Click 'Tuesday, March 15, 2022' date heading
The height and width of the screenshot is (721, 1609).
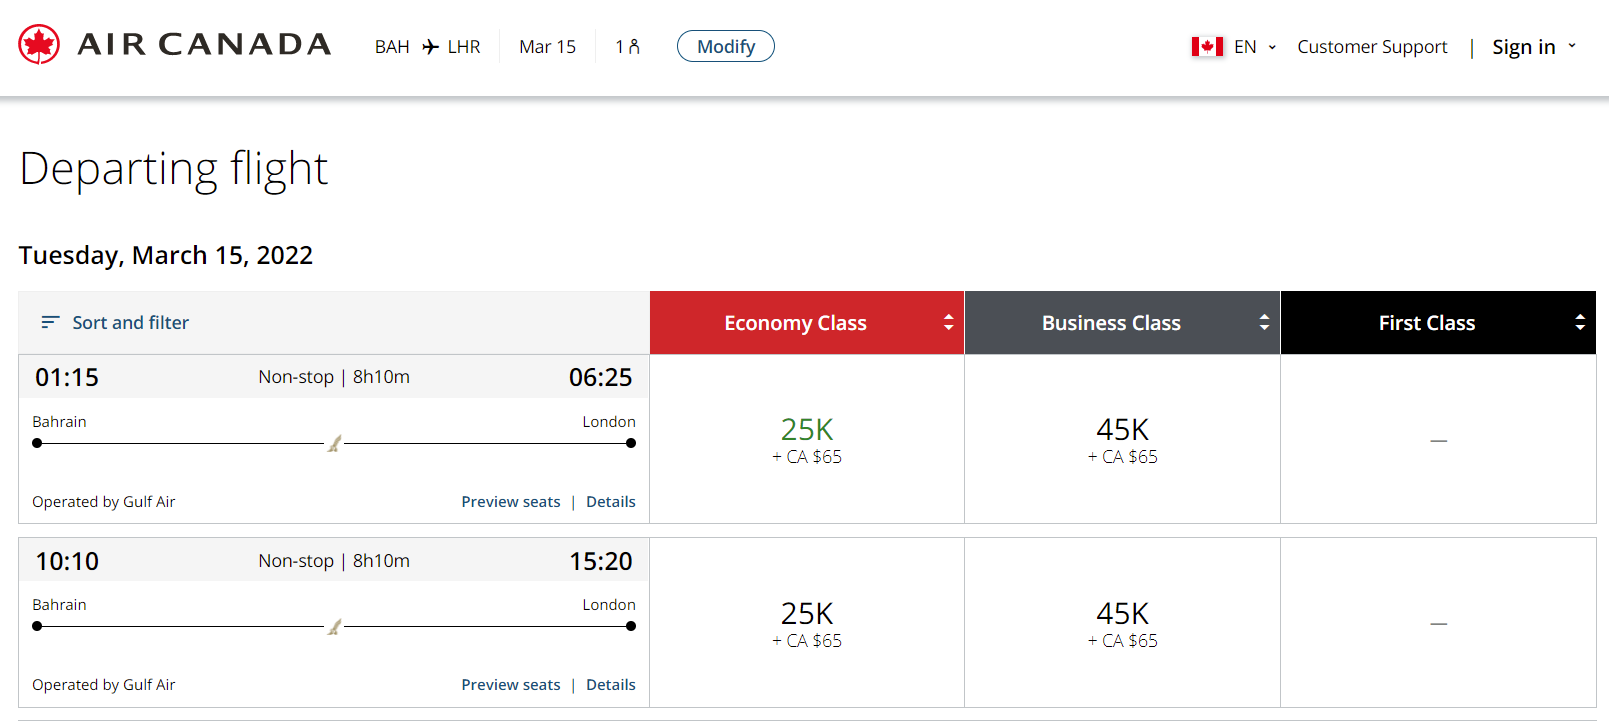click(x=166, y=256)
